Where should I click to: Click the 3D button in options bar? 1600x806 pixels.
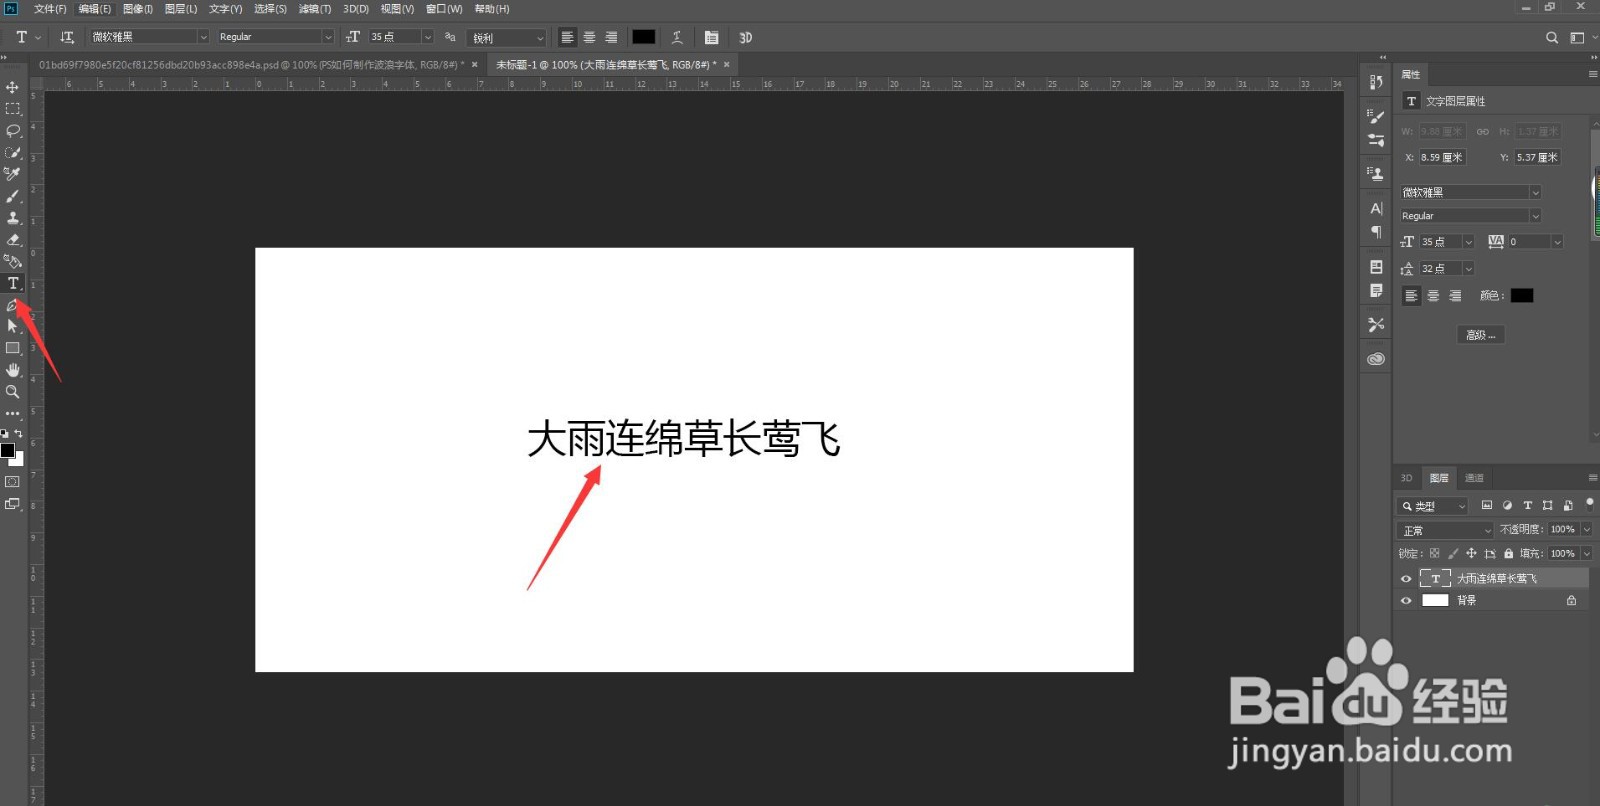[745, 37]
